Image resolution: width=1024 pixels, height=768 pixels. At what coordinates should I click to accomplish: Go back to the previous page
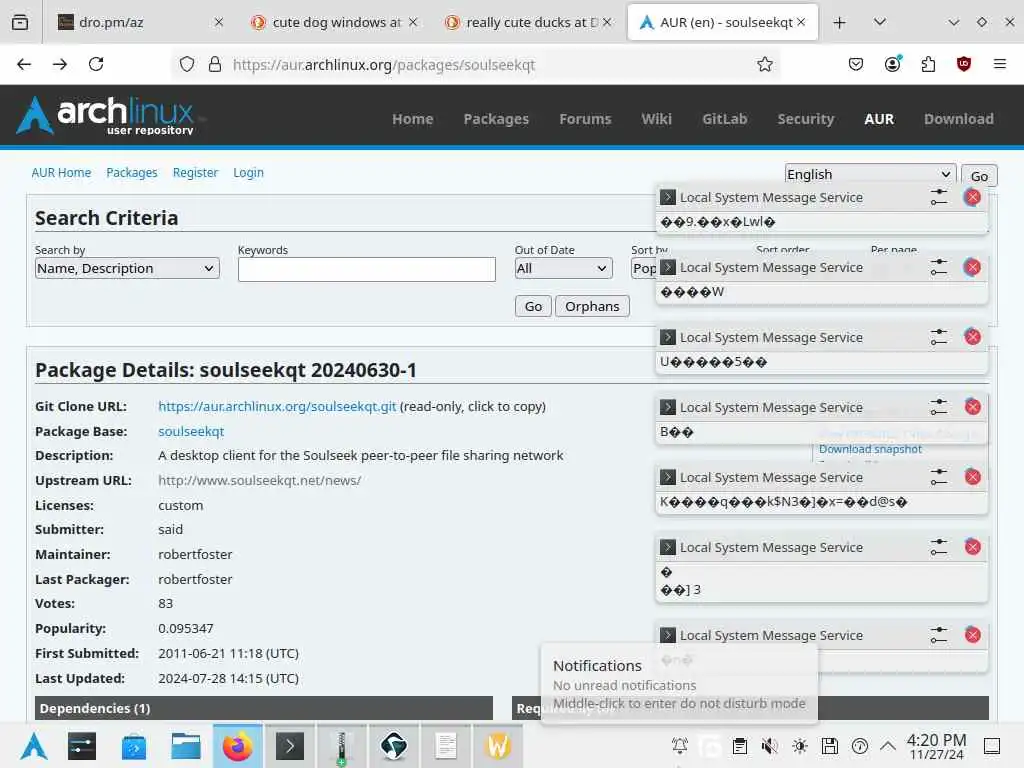pos(24,64)
